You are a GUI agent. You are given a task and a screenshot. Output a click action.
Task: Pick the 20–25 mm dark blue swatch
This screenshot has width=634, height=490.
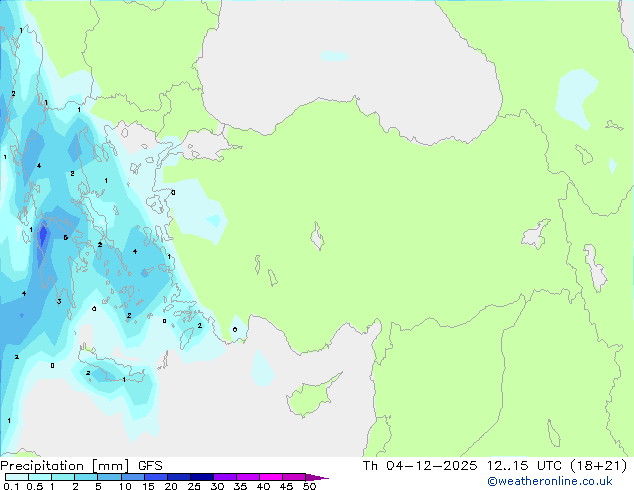click(178, 477)
